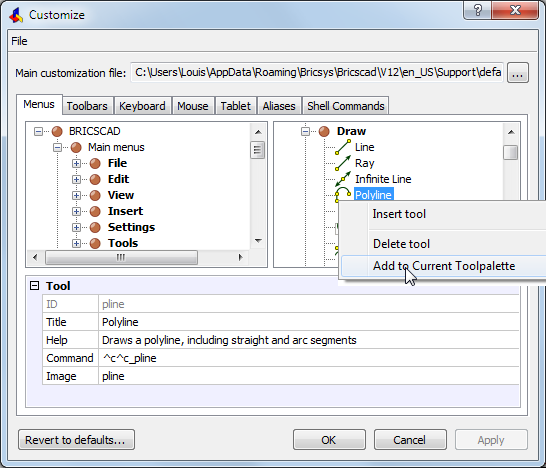Click the Line tool icon in Draw menu

(x=343, y=147)
